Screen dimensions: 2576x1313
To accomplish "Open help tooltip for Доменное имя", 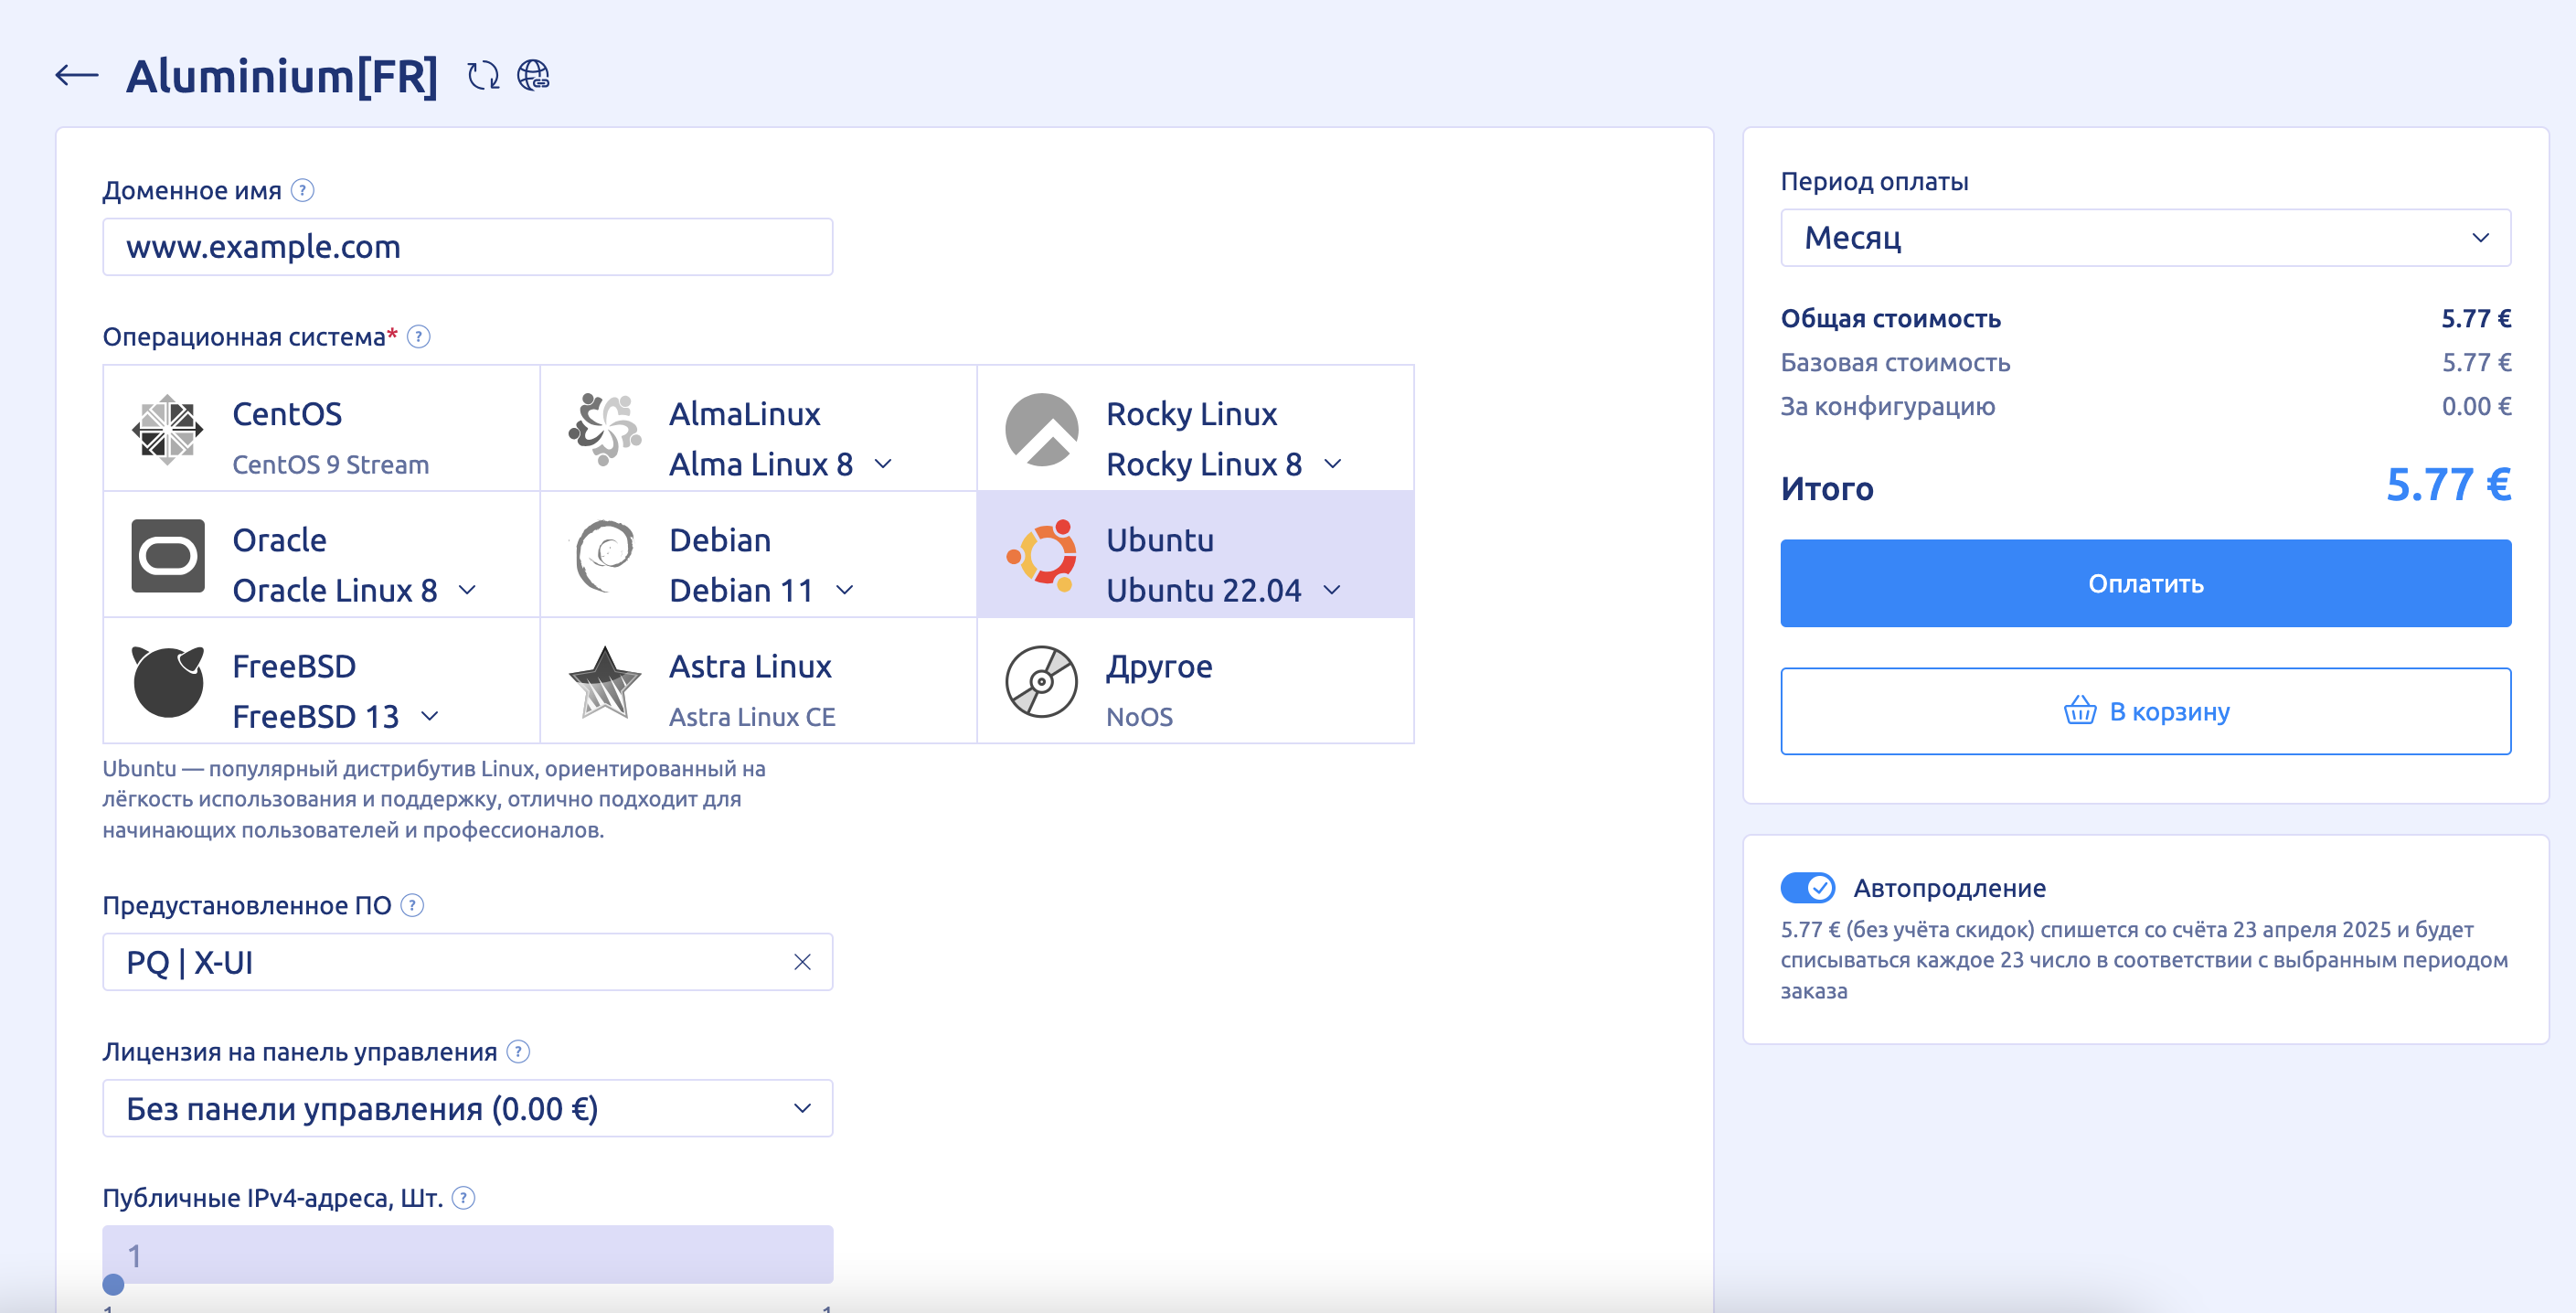I will pos(302,190).
